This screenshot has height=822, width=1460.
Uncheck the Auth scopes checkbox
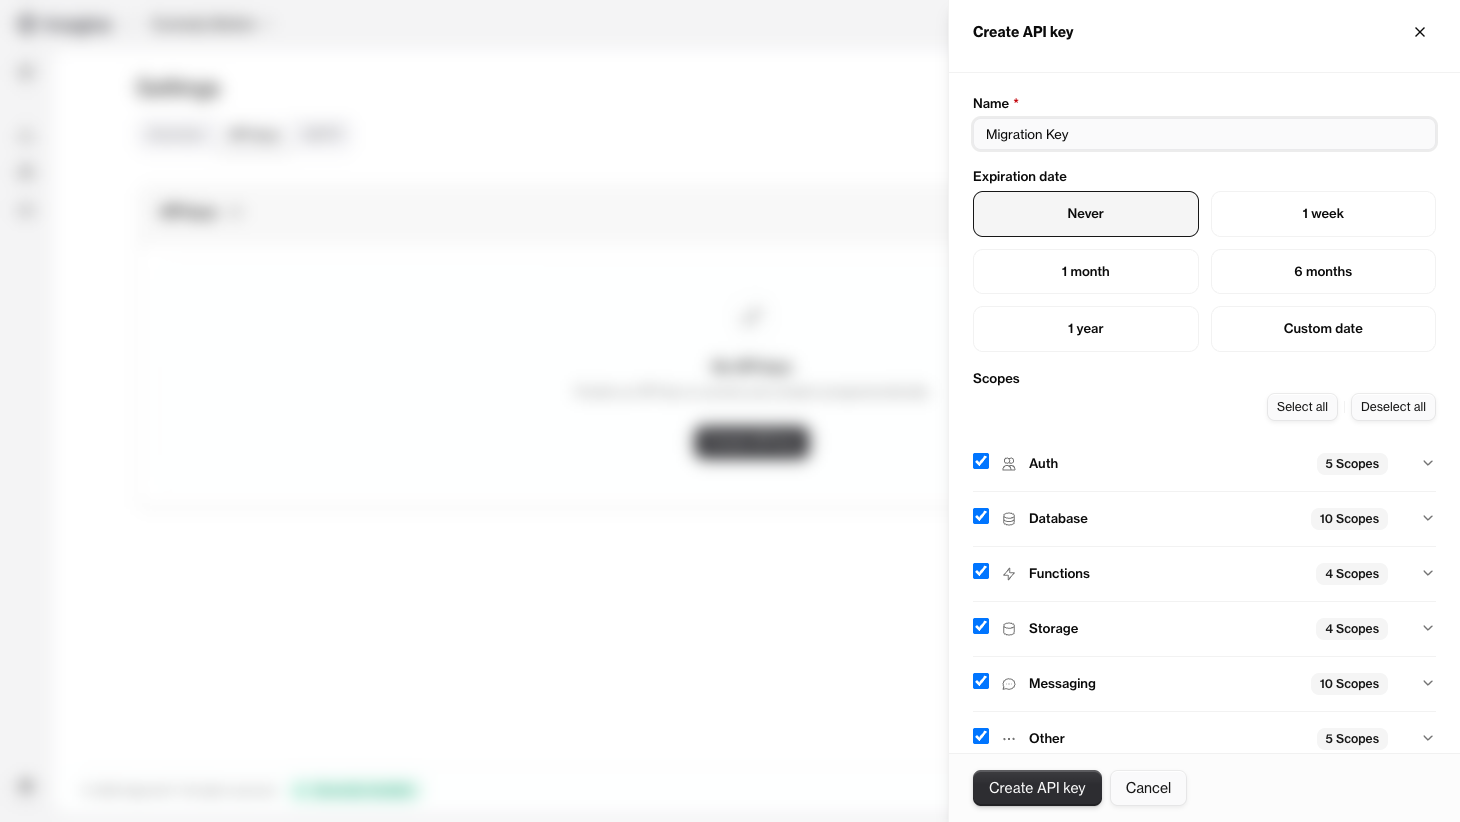point(981,461)
